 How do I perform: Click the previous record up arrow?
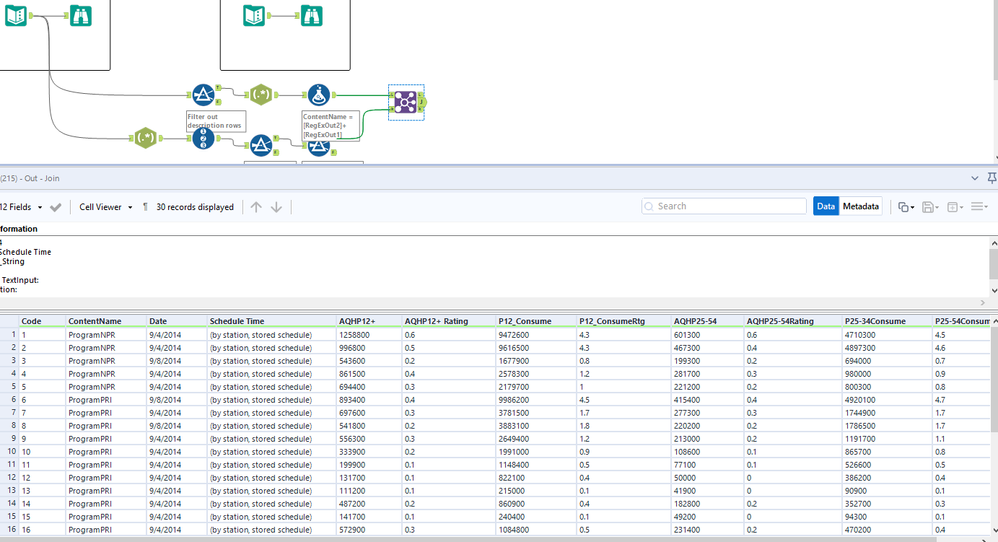(256, 207)
